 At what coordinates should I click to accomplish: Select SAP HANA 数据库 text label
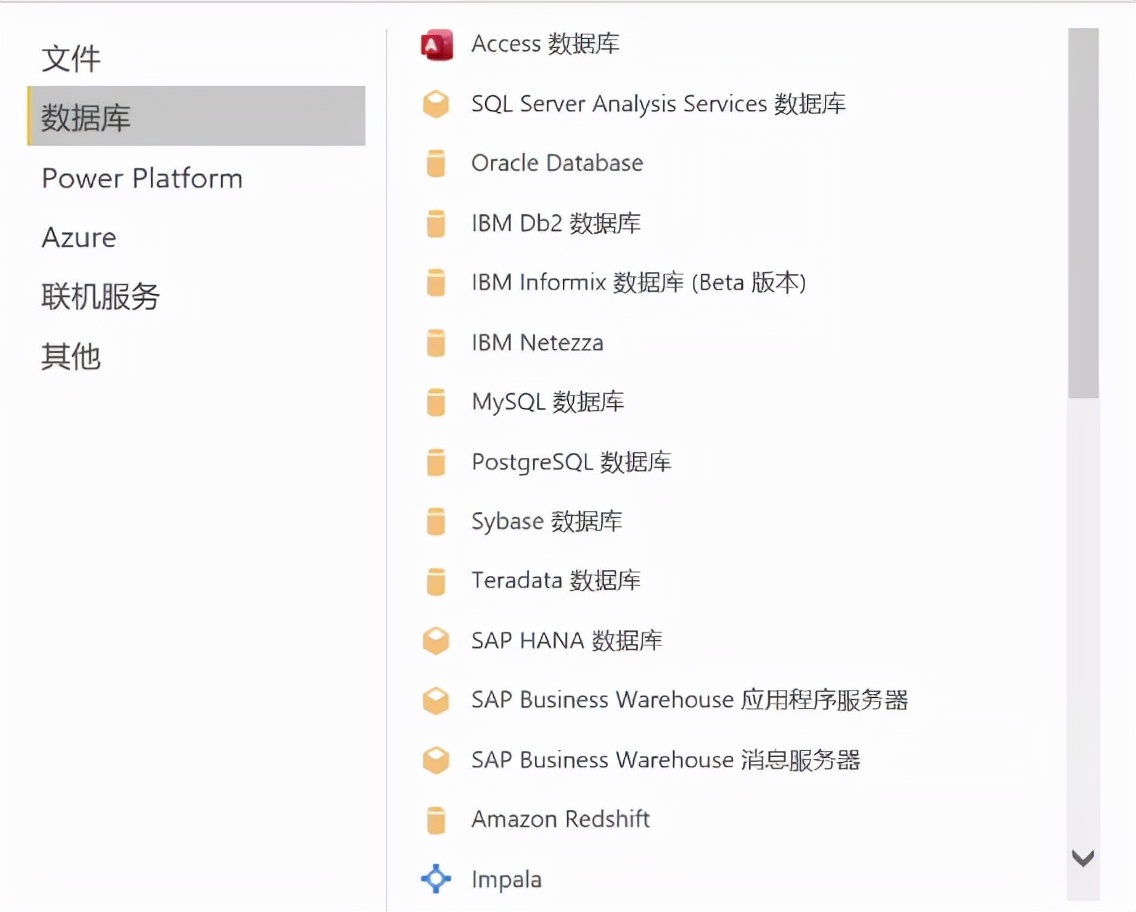[567, 641]
